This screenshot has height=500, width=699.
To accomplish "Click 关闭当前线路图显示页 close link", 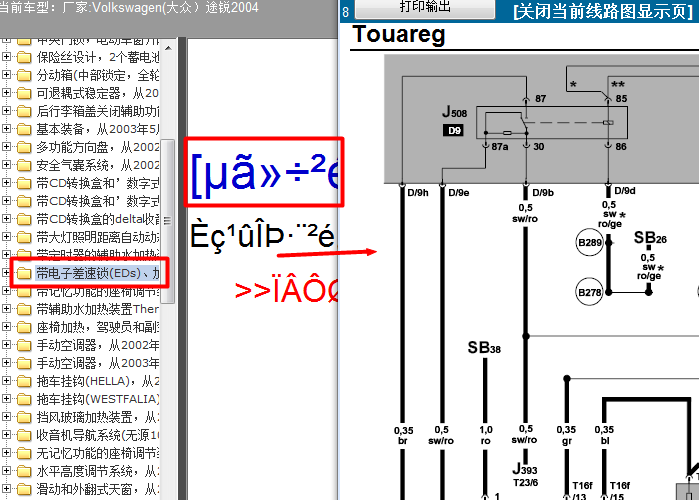I will pos(603,11).
